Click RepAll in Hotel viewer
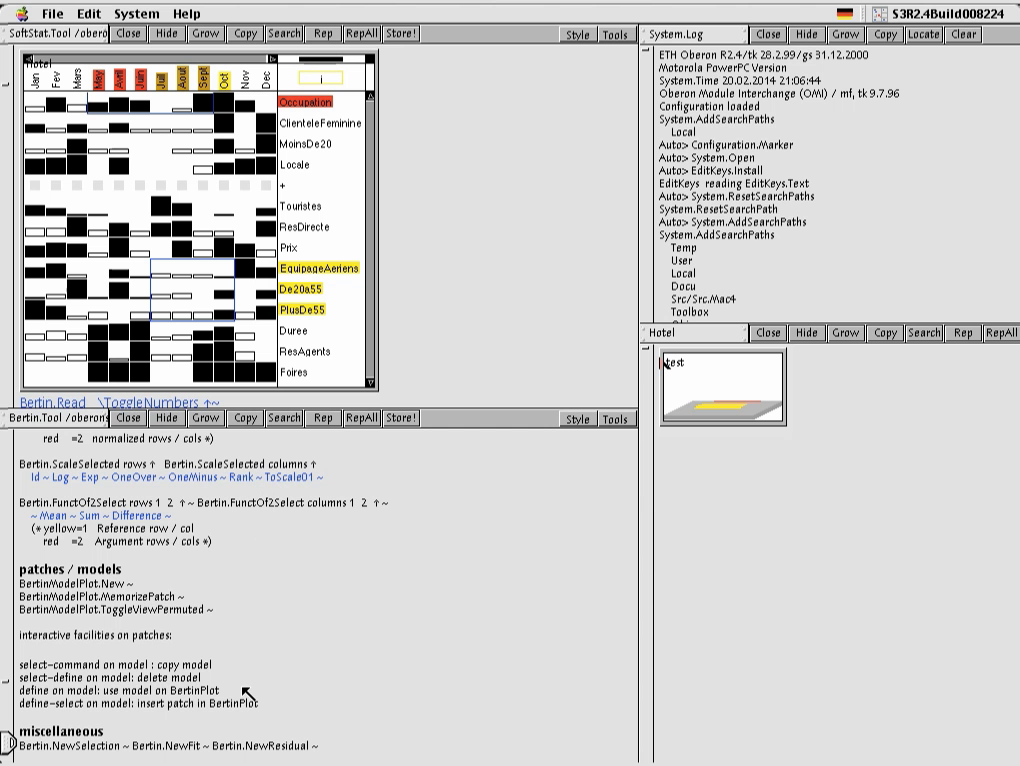Viewport: 1020px width, 766px height. tap(1002, 333)
